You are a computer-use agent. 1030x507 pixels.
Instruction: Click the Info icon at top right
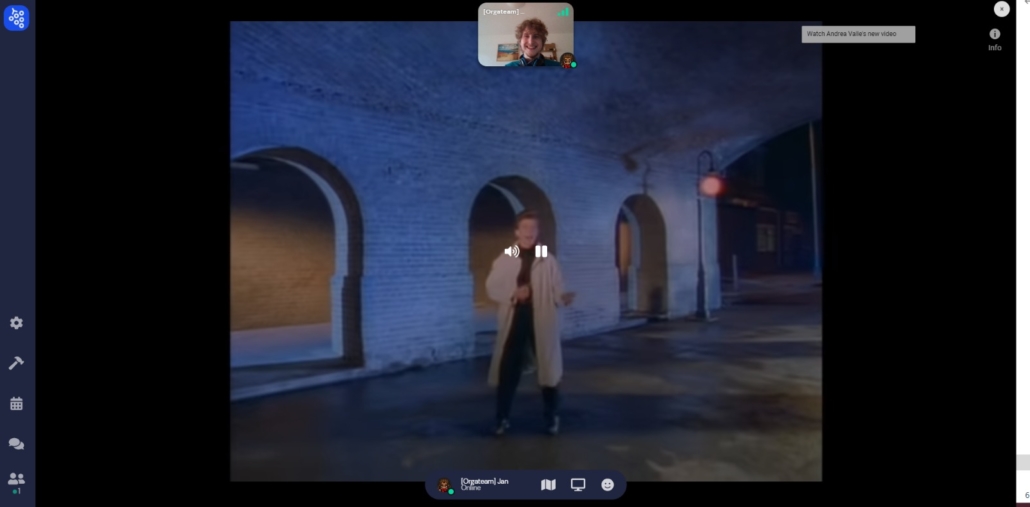pyautogui.click(x=994, y=38)
